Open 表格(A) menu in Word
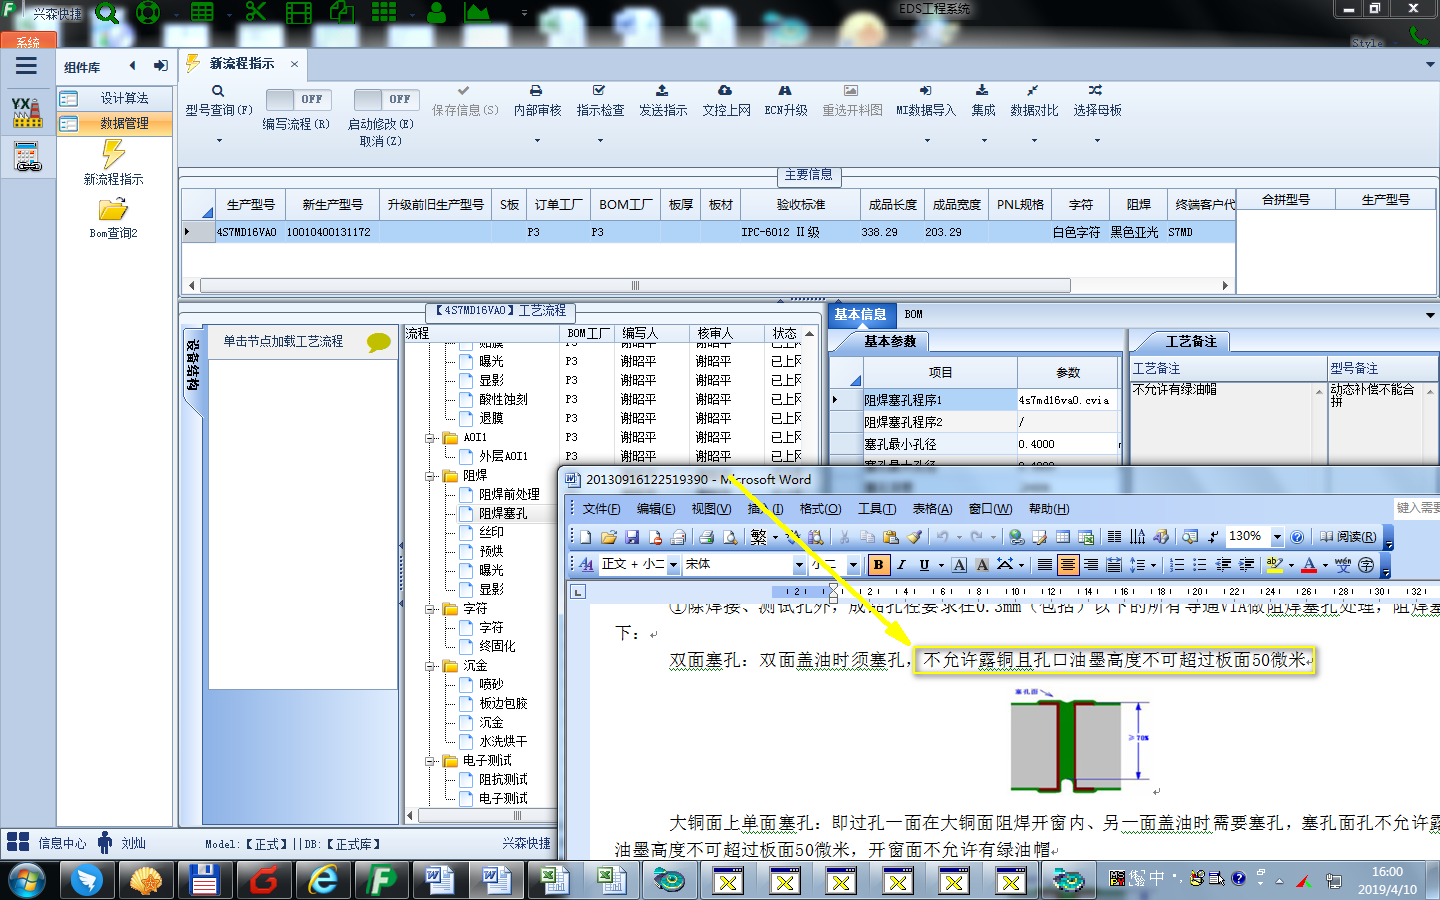This screenshot has height=900, width=1440. coord(932,509)
